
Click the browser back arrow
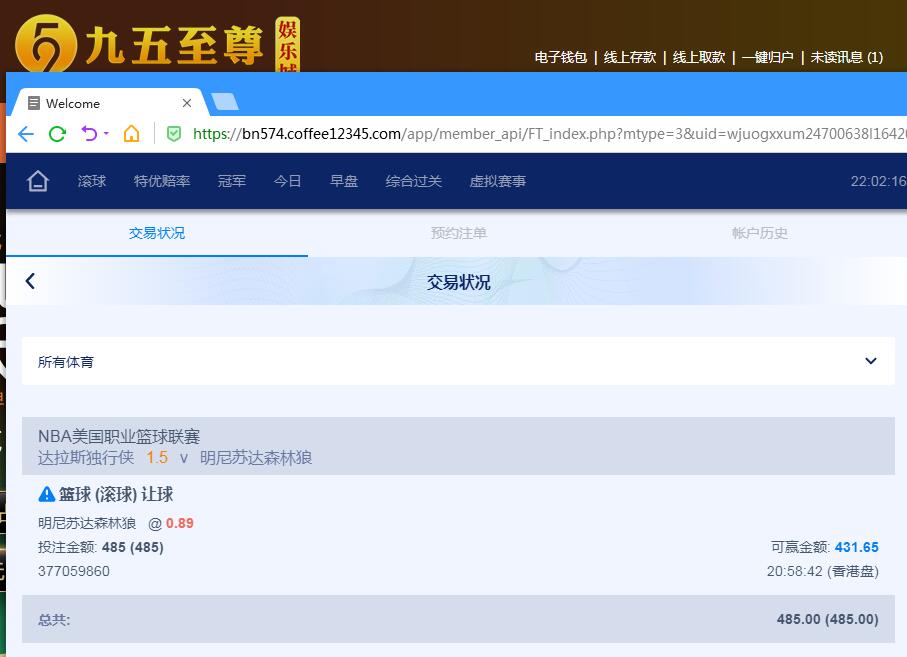(26, 134)
